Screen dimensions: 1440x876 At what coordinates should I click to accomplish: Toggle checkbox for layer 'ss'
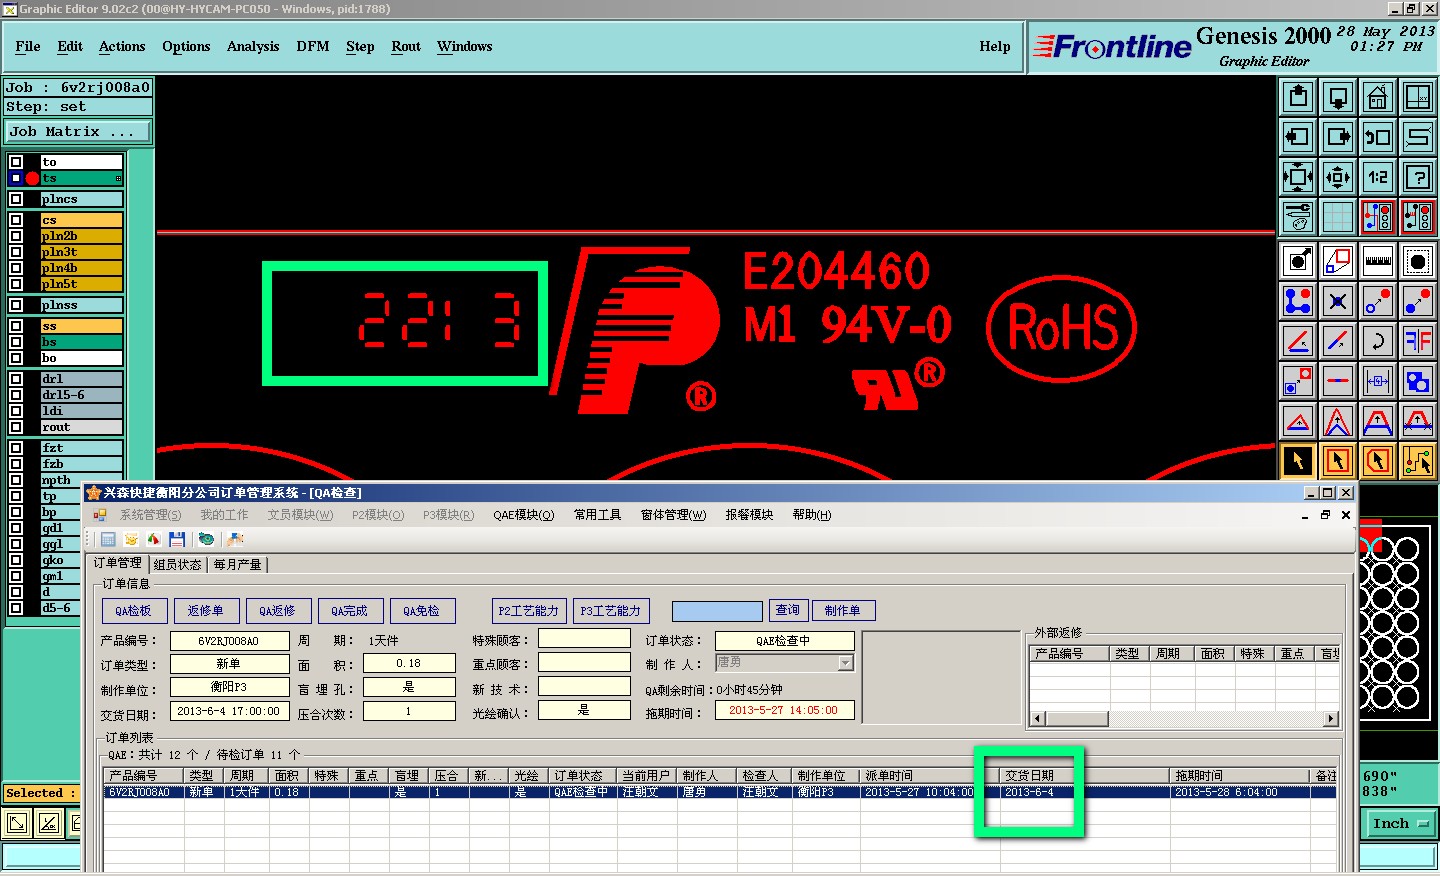(16, 326)
